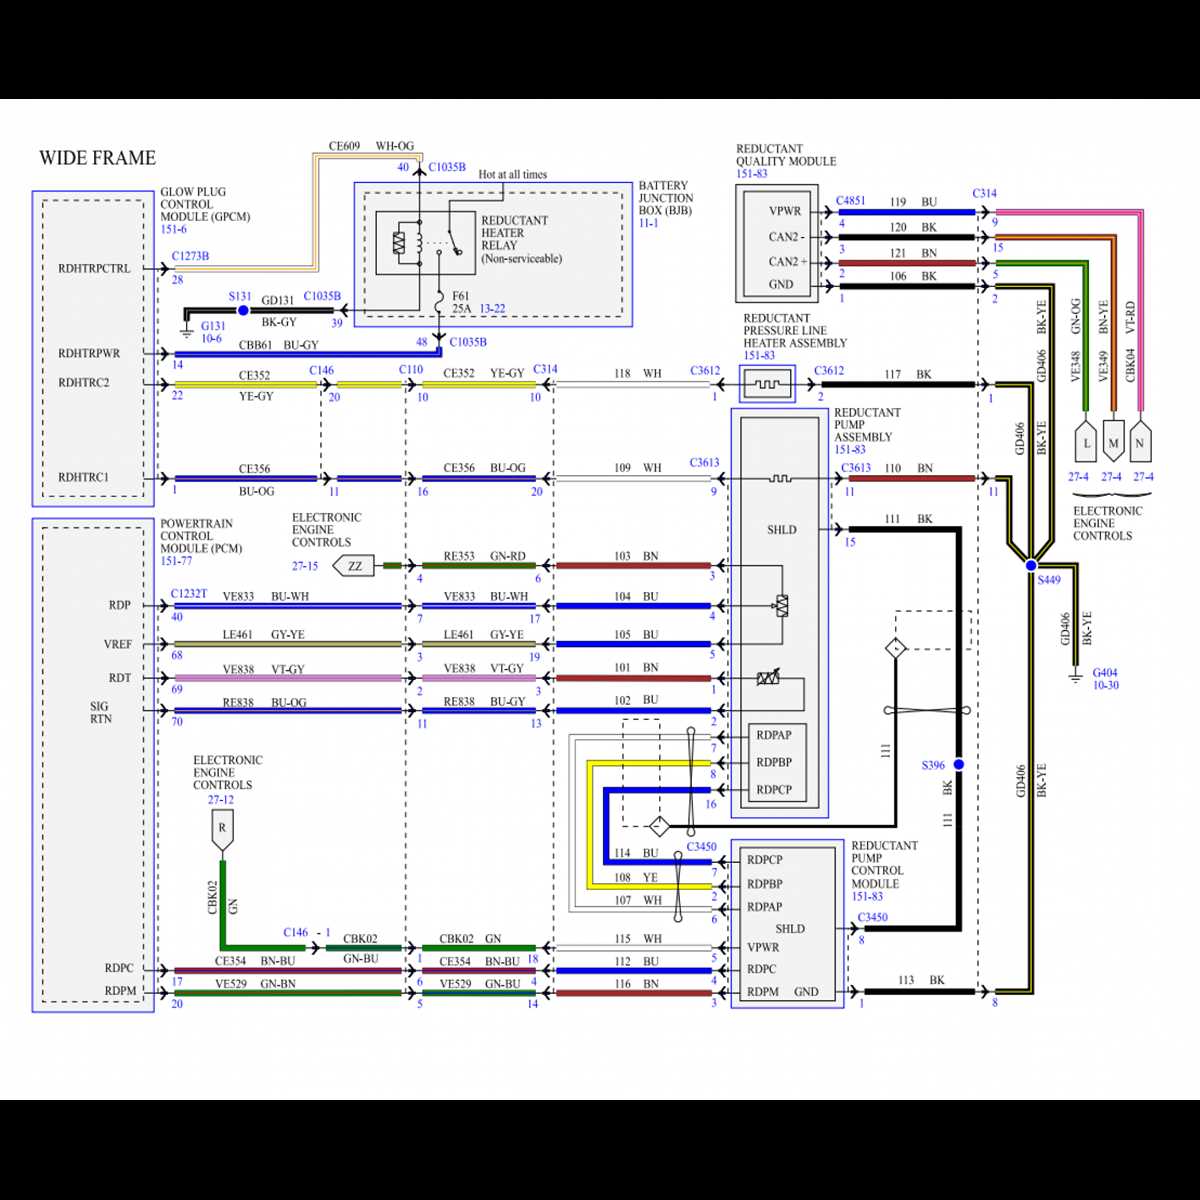1200x1200 pixels.
Task: Click the G131 ground symbol
Action: [x=185, y=330]
